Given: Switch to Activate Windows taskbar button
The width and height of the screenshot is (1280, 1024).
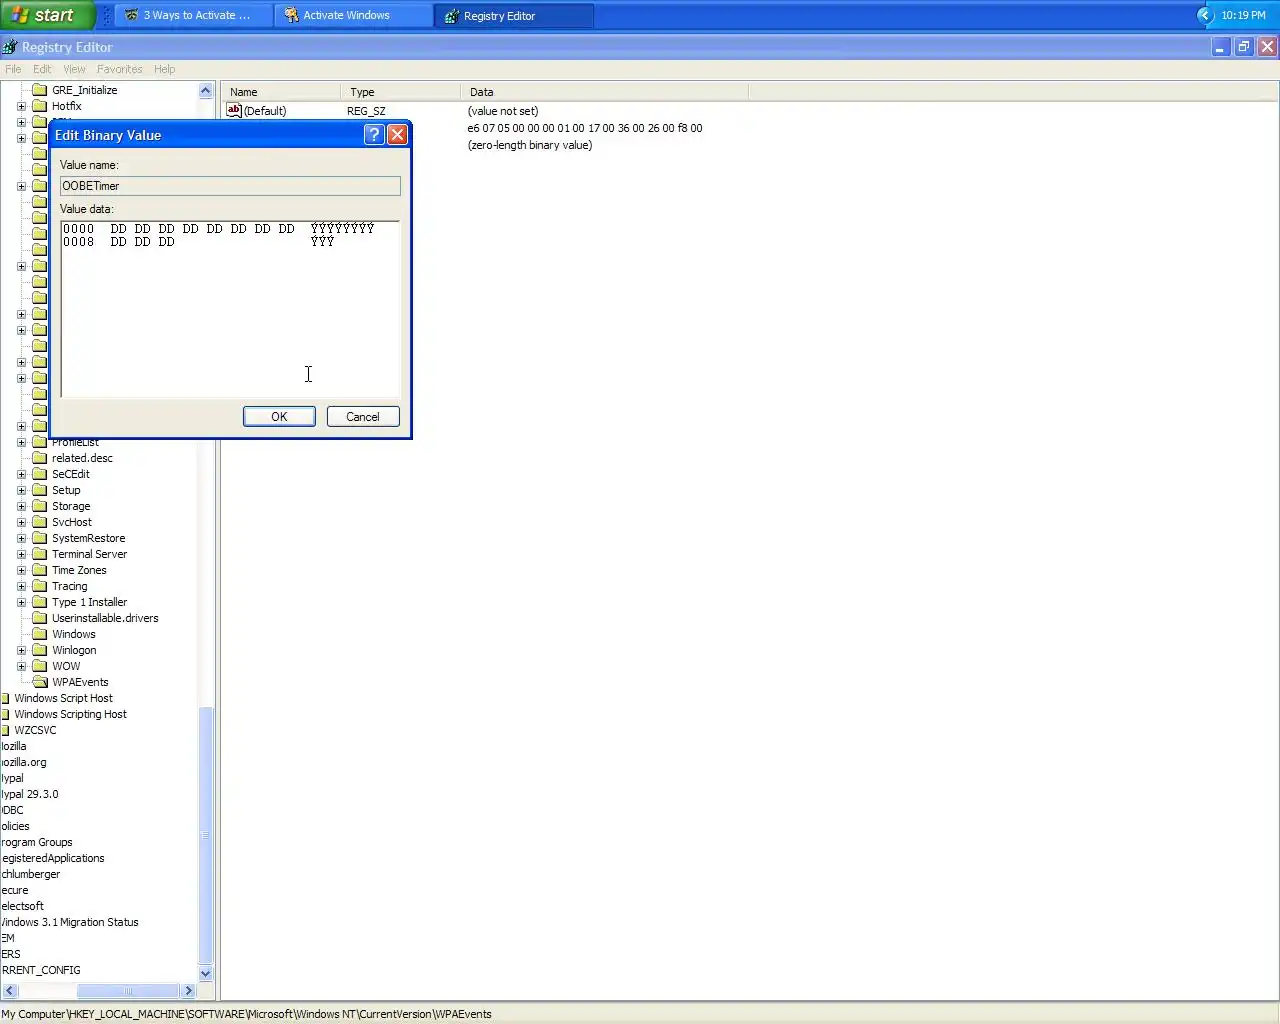Looking at the screenshot, I should (354, 15).
